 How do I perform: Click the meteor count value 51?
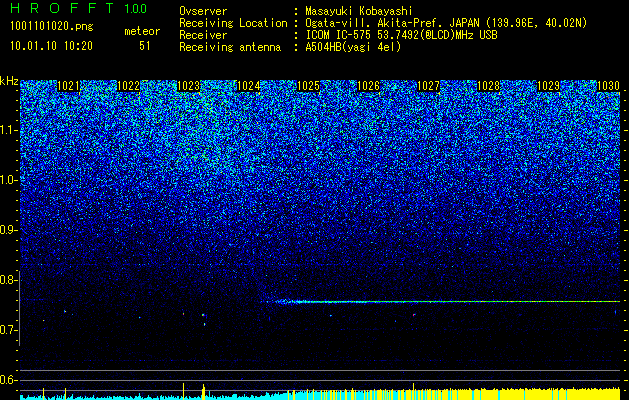click(x=144, y=46)
